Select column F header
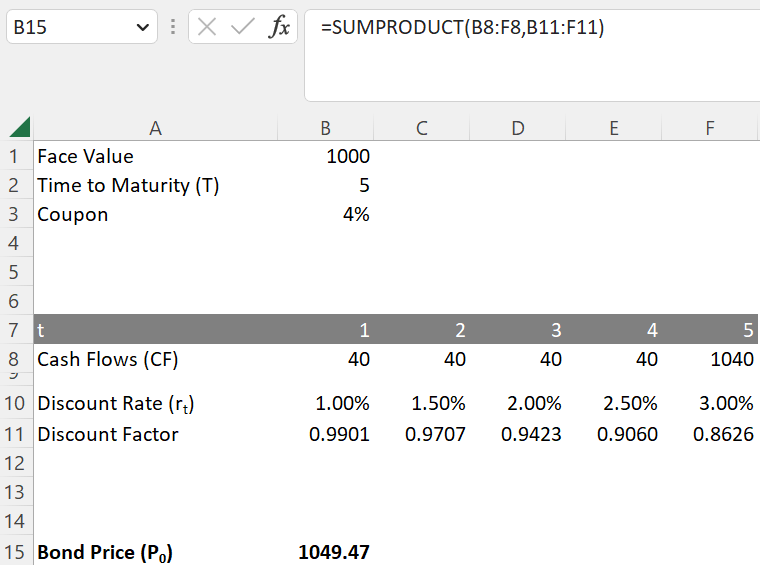 pos(710,128)
